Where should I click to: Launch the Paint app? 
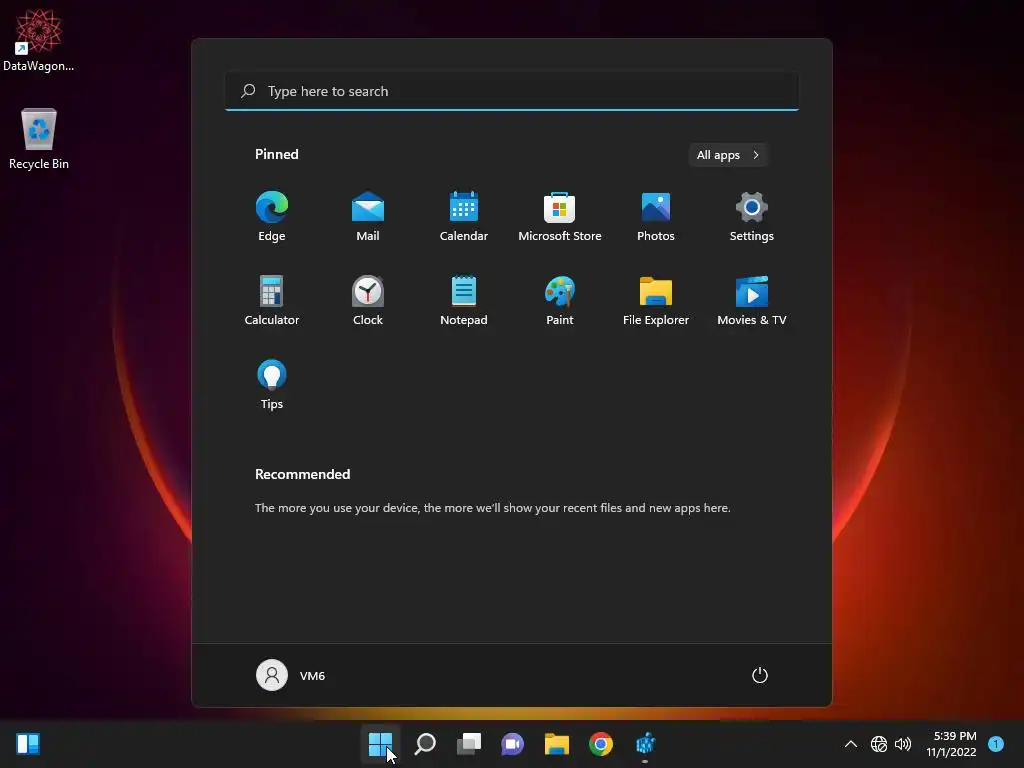pyautogui.click(x=560, y=300)
